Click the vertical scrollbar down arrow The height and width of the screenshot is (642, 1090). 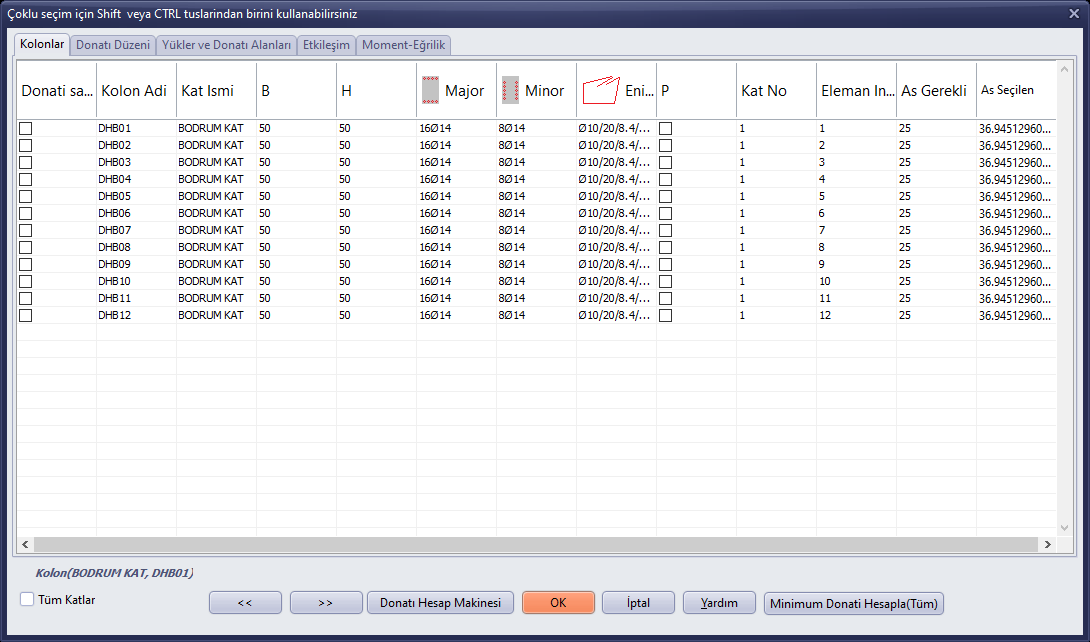(1065, 528)
